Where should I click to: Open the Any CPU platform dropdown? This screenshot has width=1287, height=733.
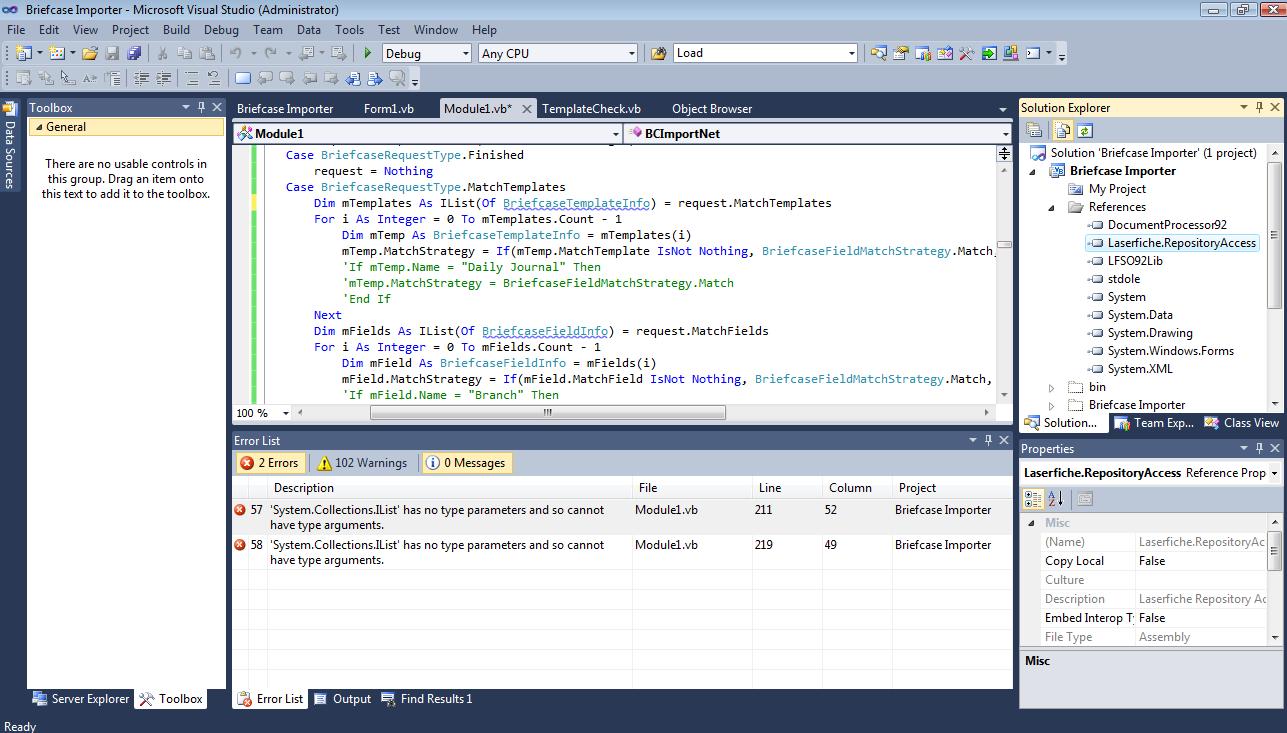631,53
